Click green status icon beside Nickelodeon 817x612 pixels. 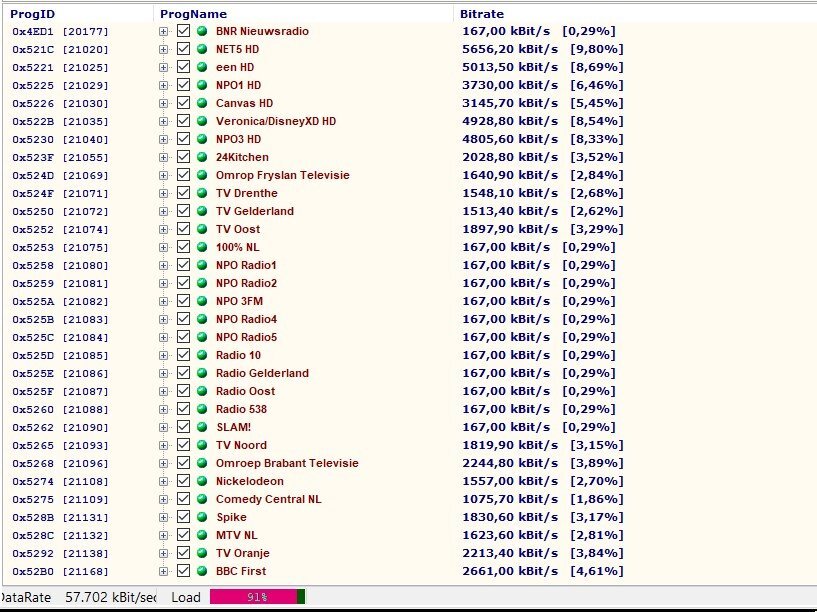pyautogui.click(x=202, y=481)
